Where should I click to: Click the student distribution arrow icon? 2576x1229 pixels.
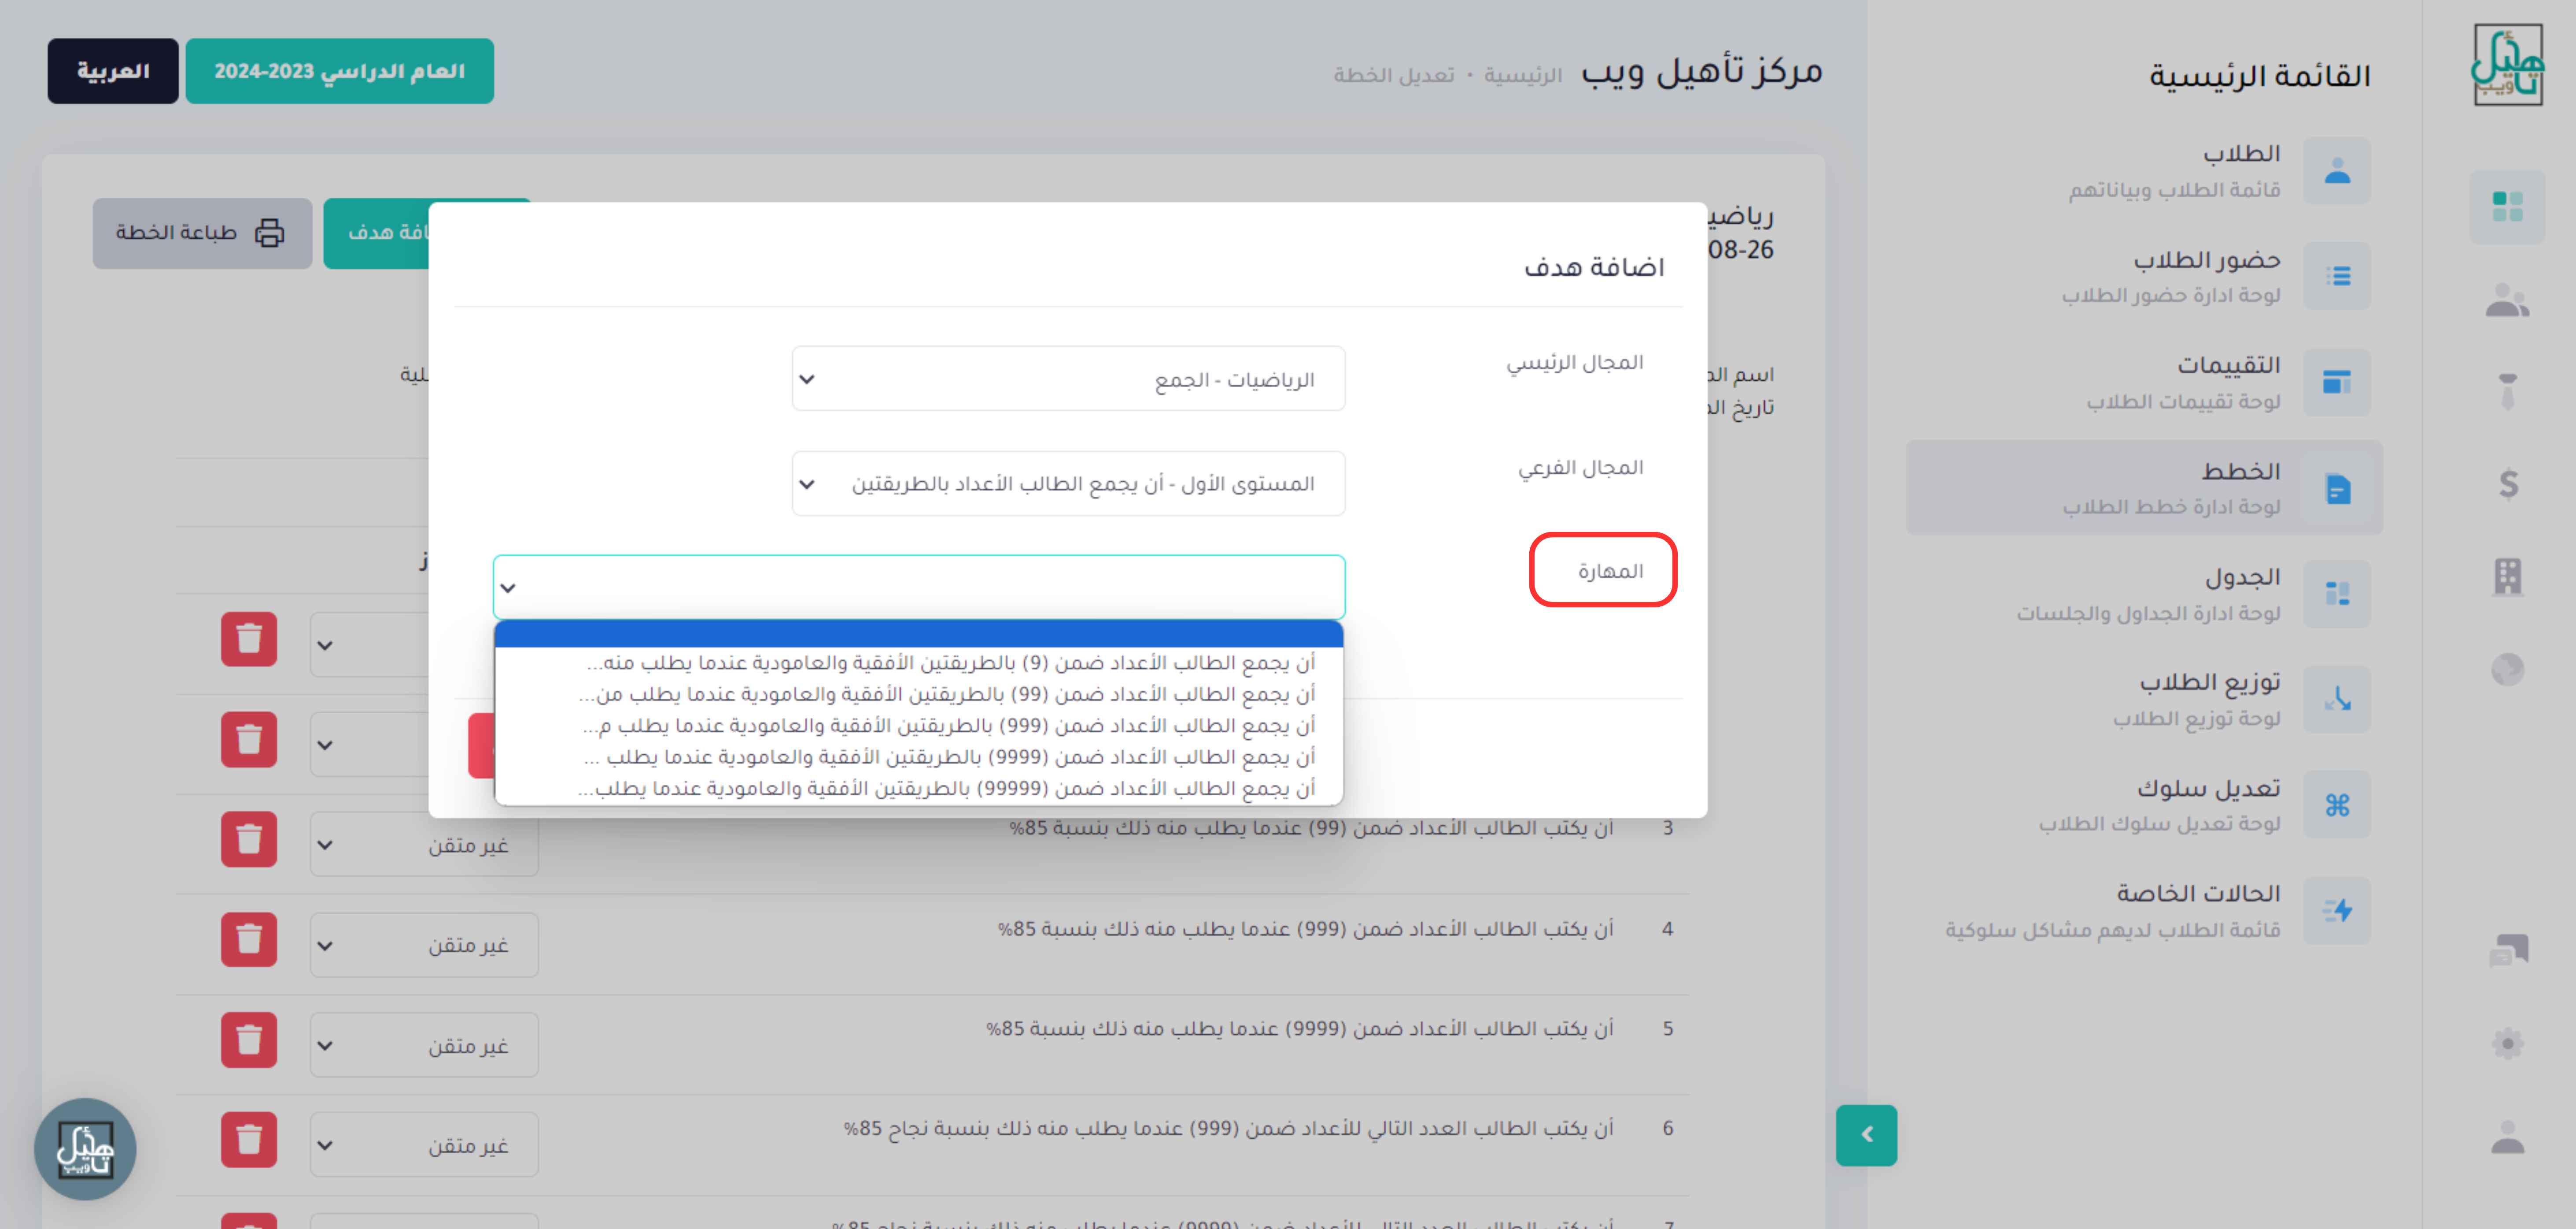(2337, 699)
